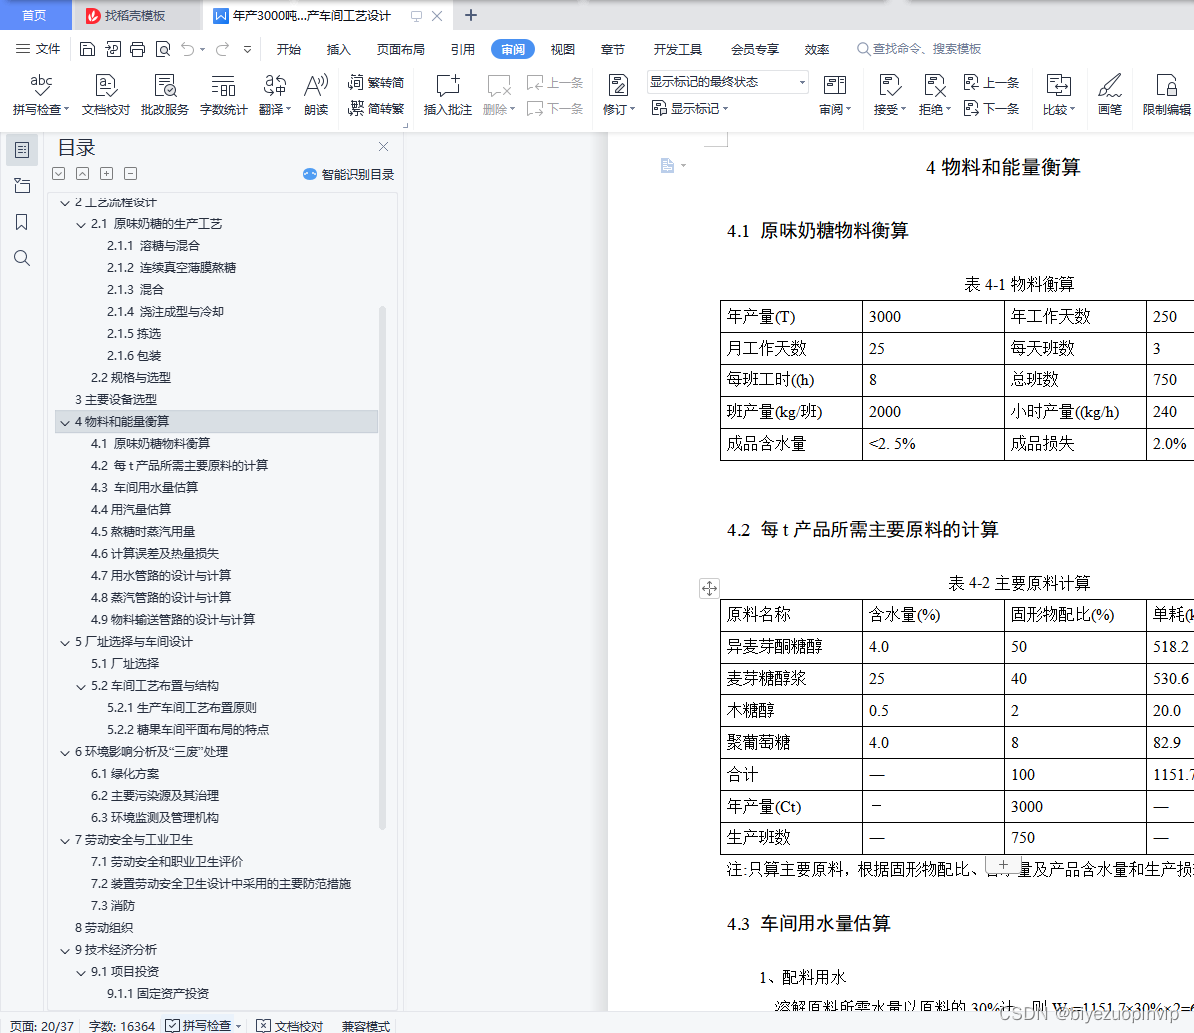
Task: Click 插入批注 insert comment icon
Action: click(x=448, y=94)
